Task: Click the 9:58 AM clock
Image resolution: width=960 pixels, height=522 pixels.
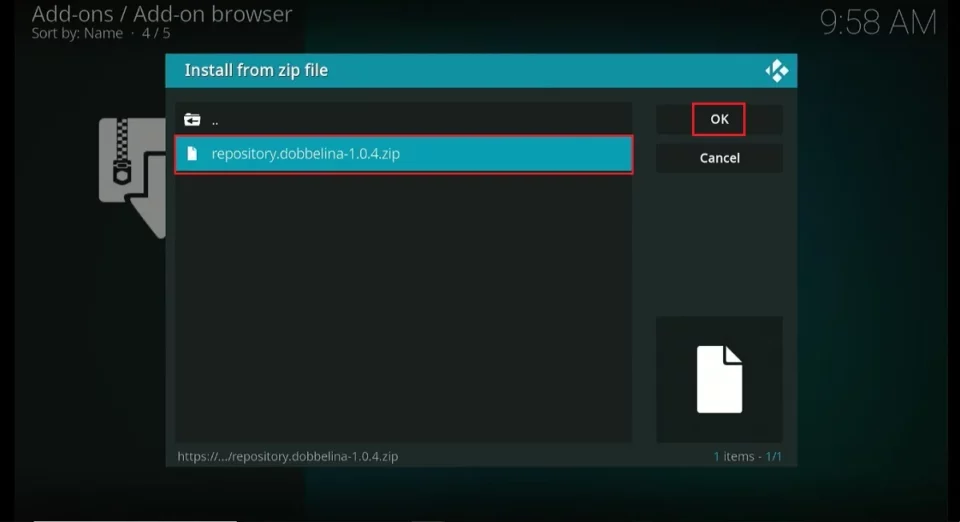Action: (878, 23)
